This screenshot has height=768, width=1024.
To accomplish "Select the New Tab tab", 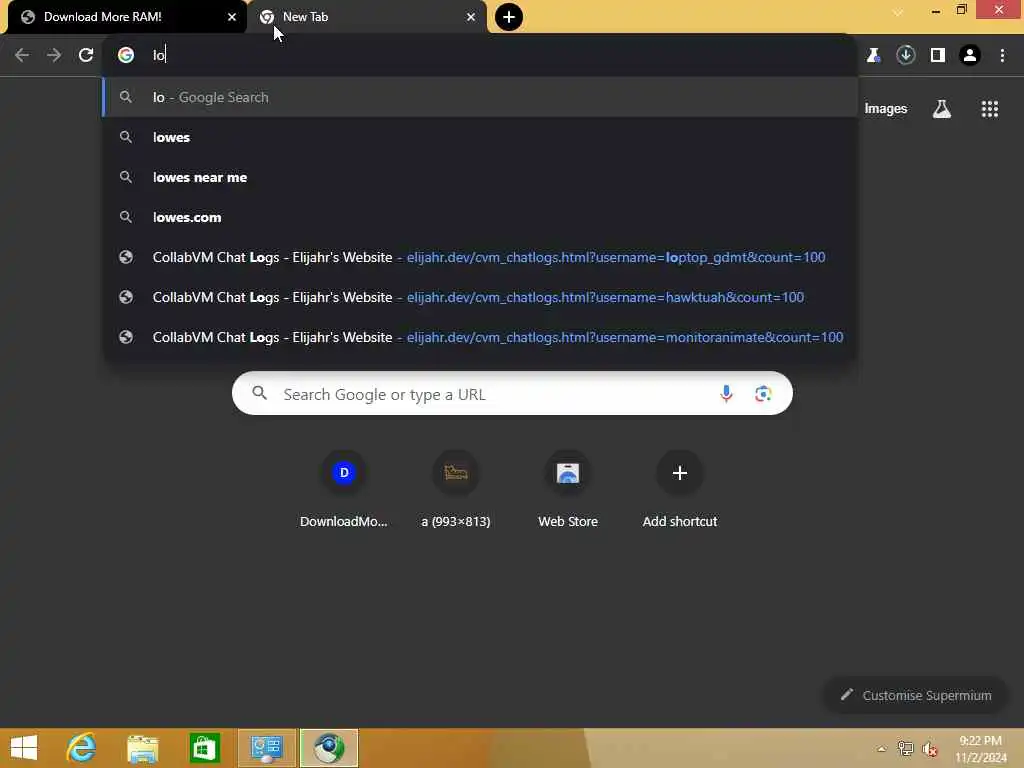I will (366, 17).
